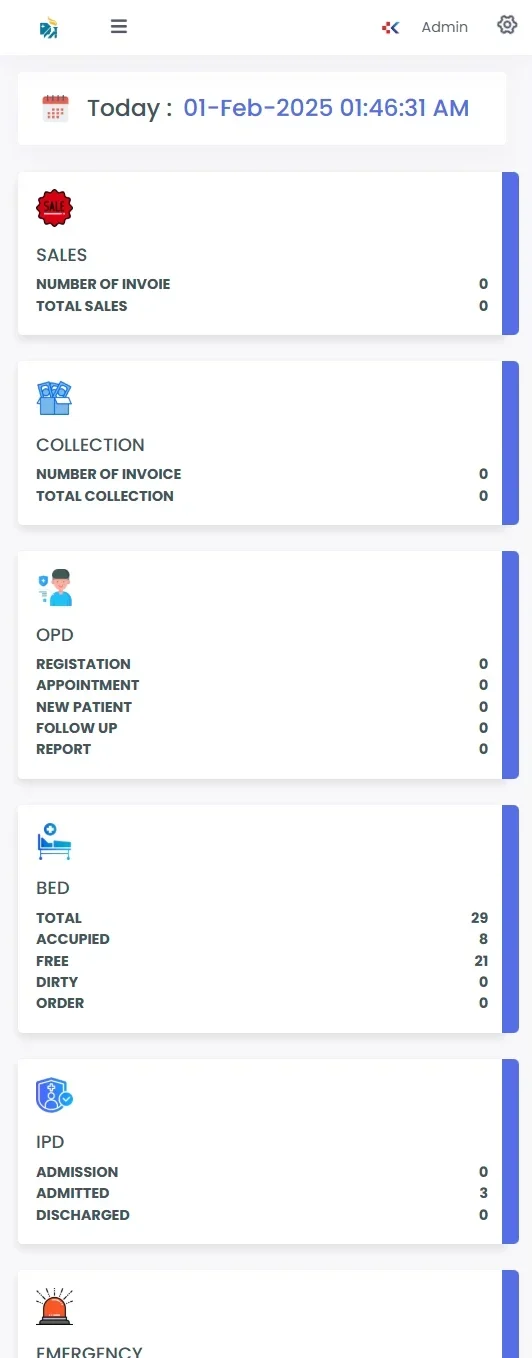The width and height of the screenshot is (532, 1358).
Task: Click the red-blue icon beside Admin
Action: pos(391,28)
